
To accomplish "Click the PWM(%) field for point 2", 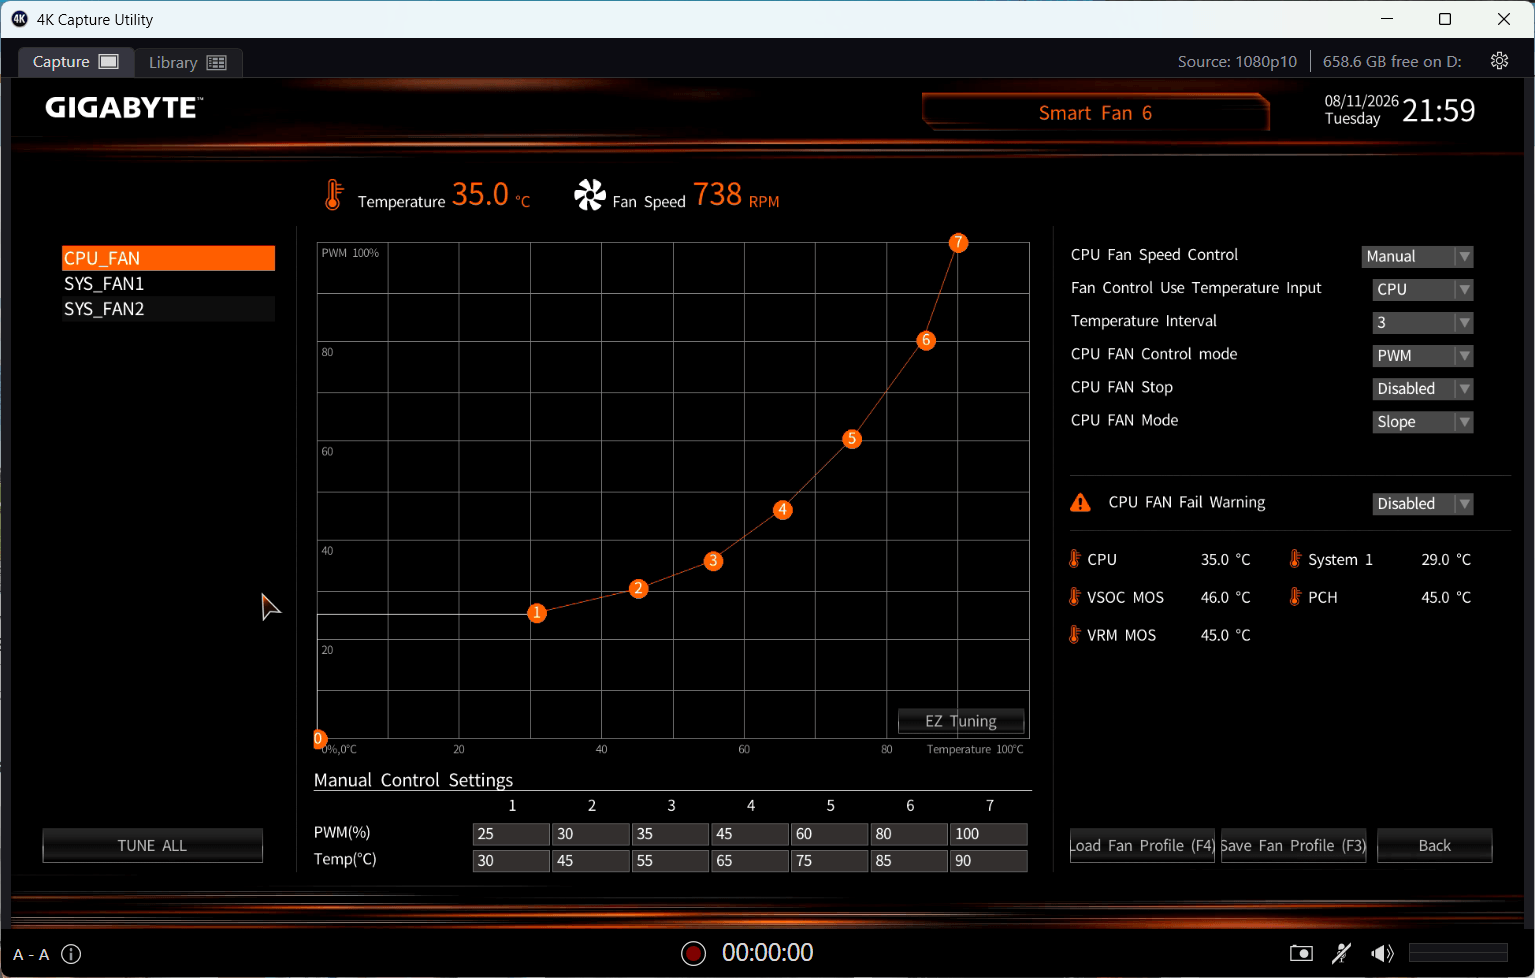I will click(591, 834).
